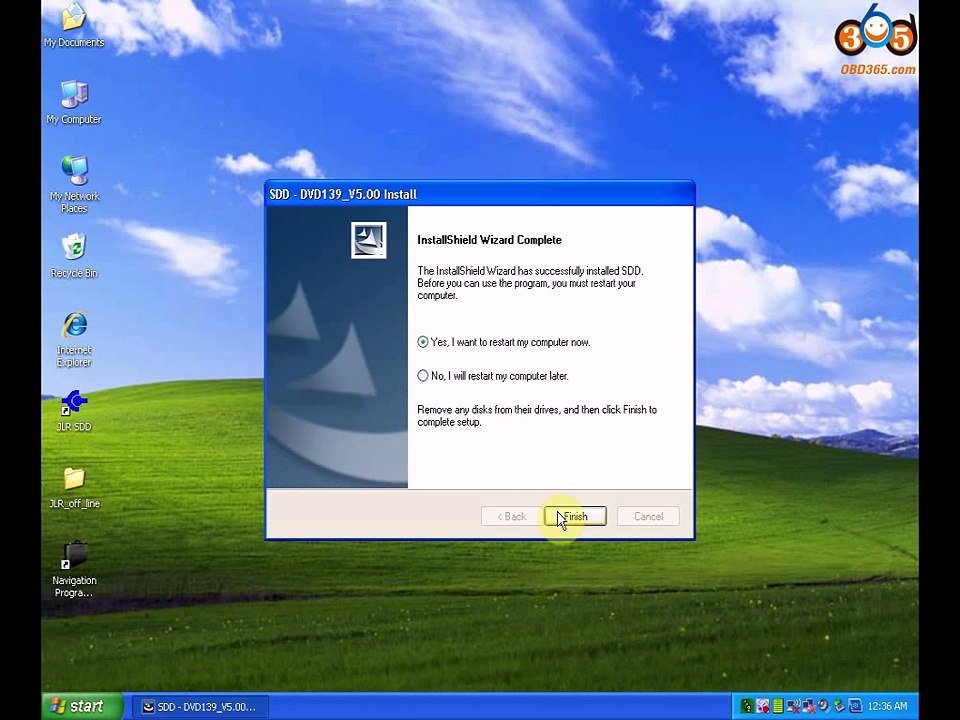
Task: Click the volume speaker tray icon
Action: coord(824,706)
